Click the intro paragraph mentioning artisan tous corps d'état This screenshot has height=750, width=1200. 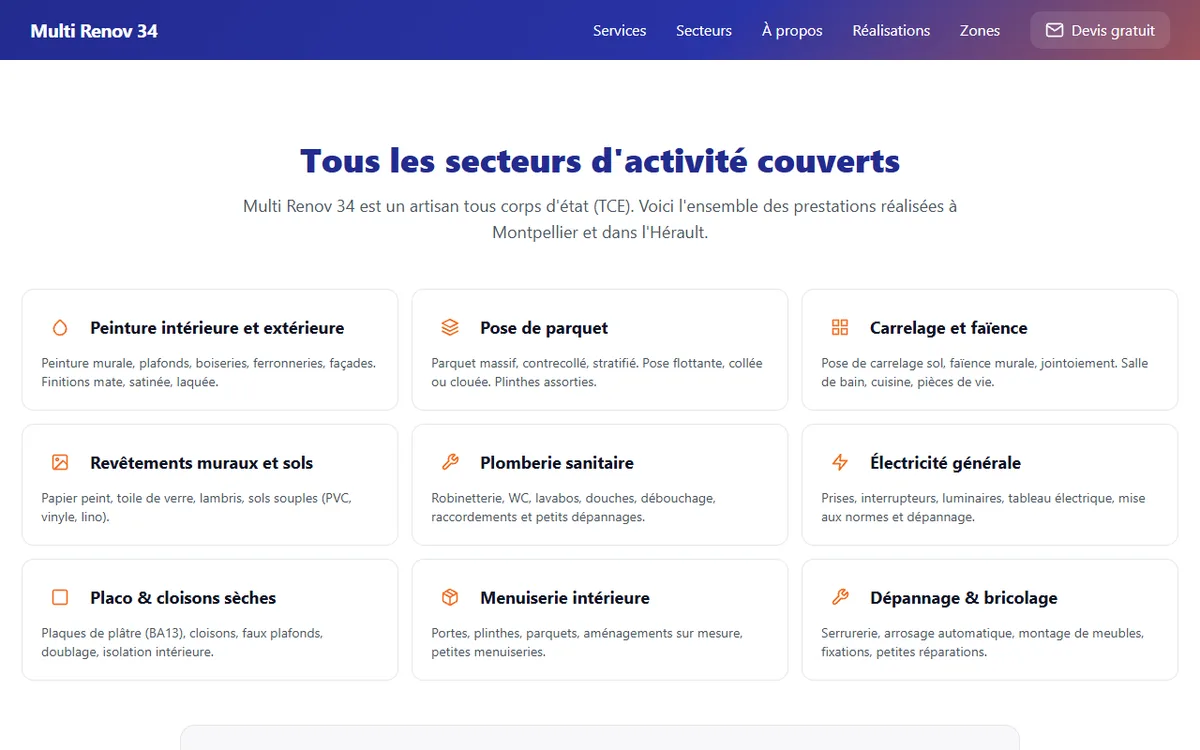[x=600, y=219]
